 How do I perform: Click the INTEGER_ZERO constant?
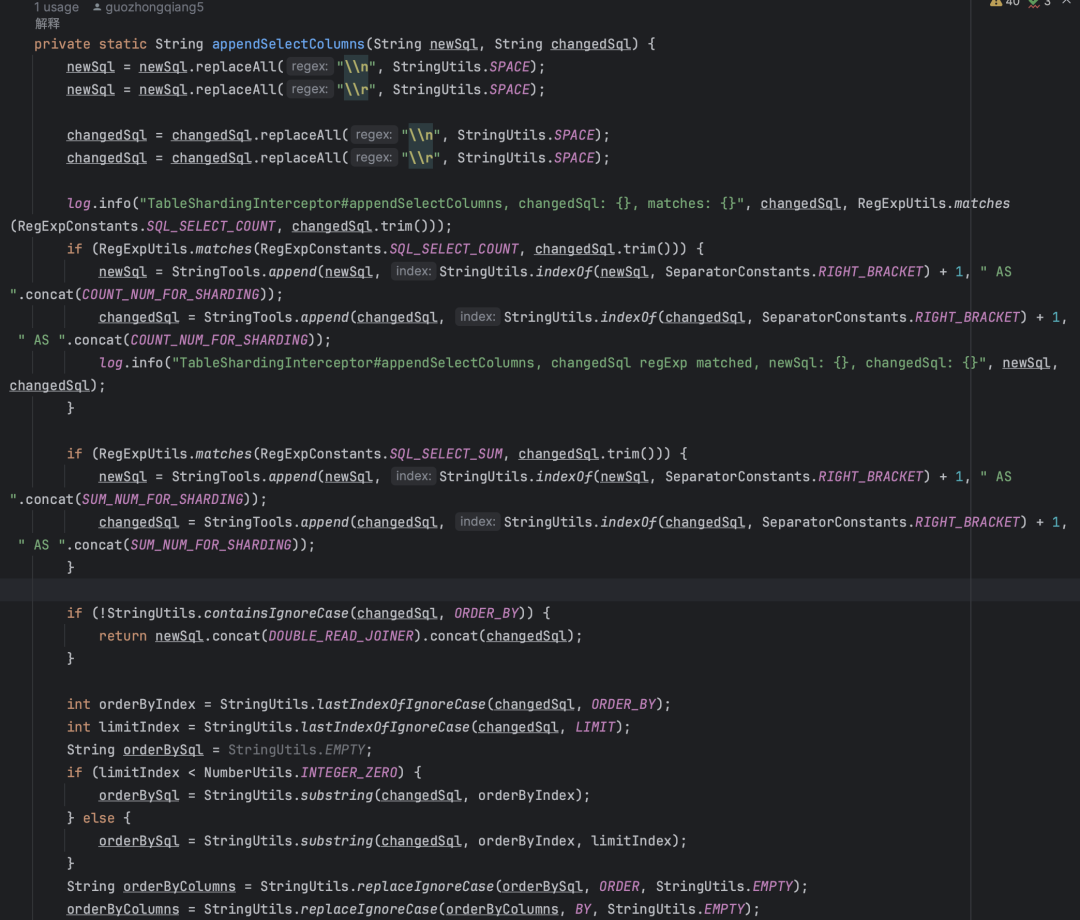point(349,773)
